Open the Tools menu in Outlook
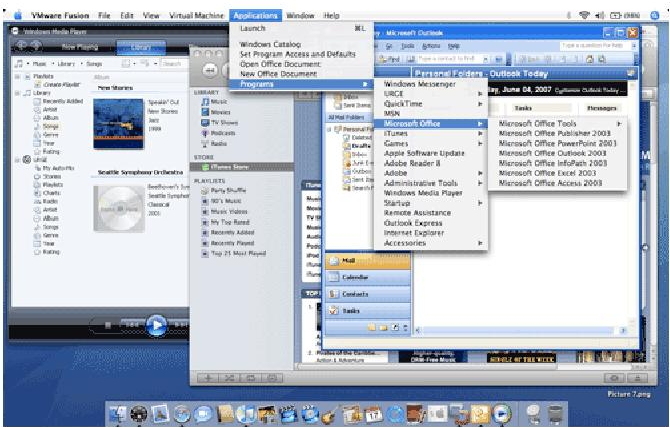Image resolution: width=670 pixels, height=427 pixels. tap(408, 46)
